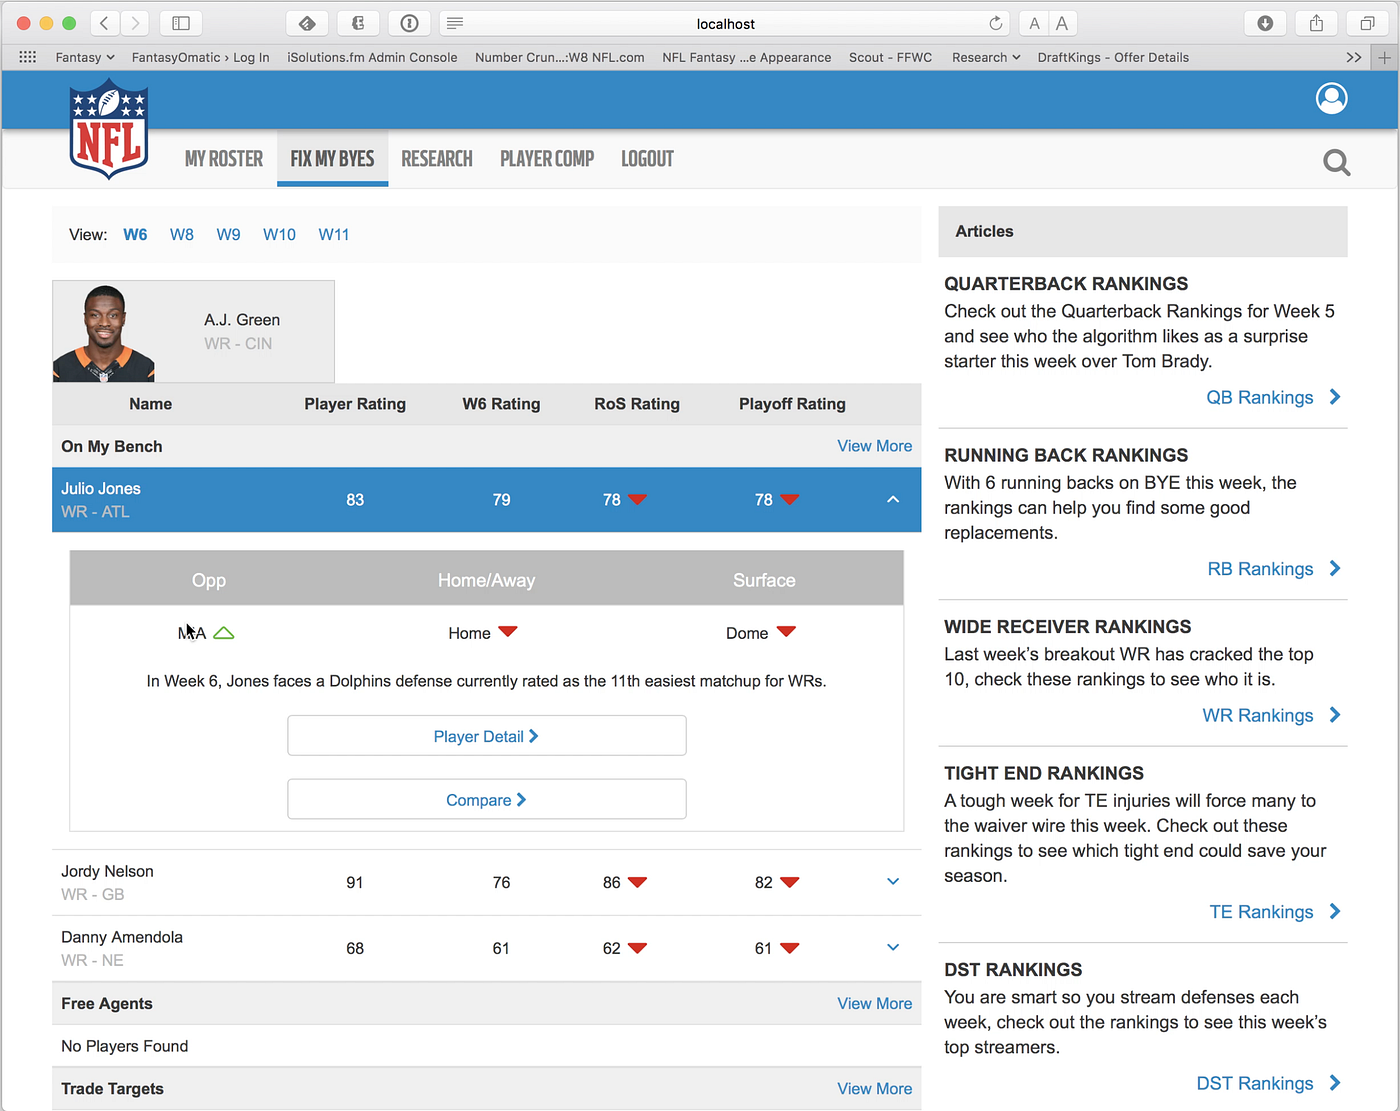This screenshot has width=1400, height=1111.
Task: Open the DST Rankings link
Action: coord(1268,1083)
